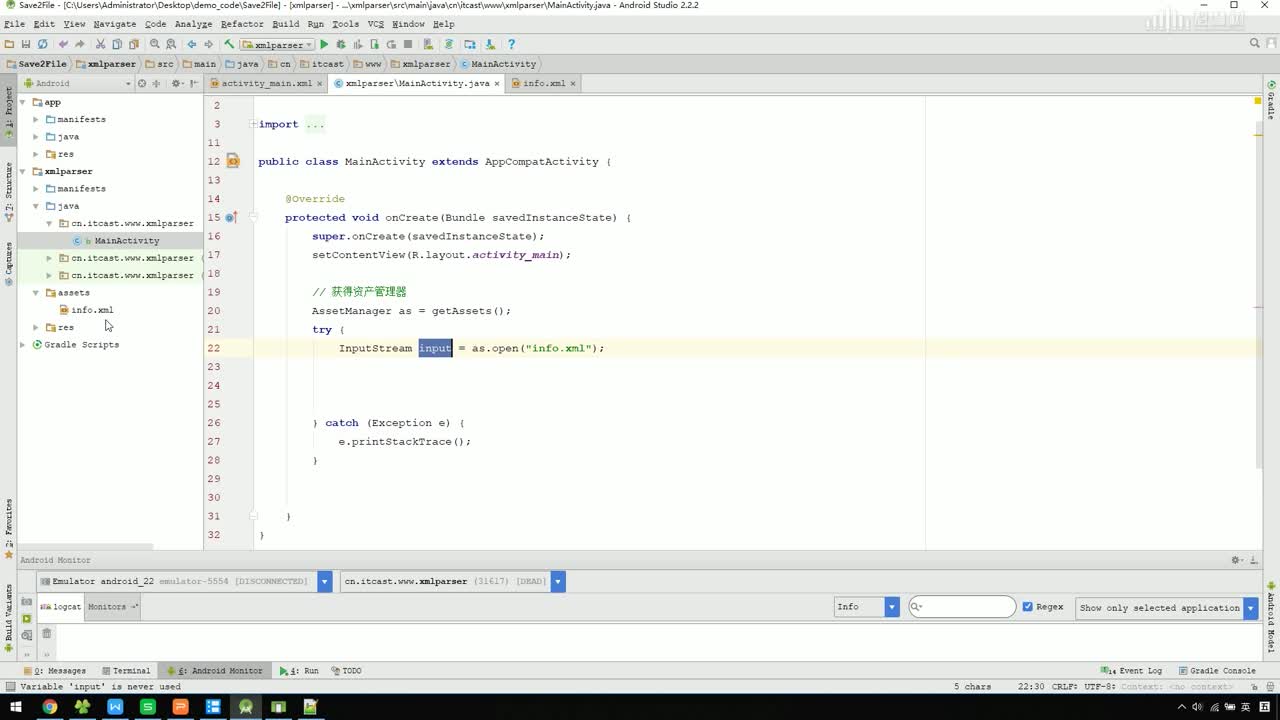Select MainActivity in the project tree
The image size is (1280, 720).
pos(126,240)
